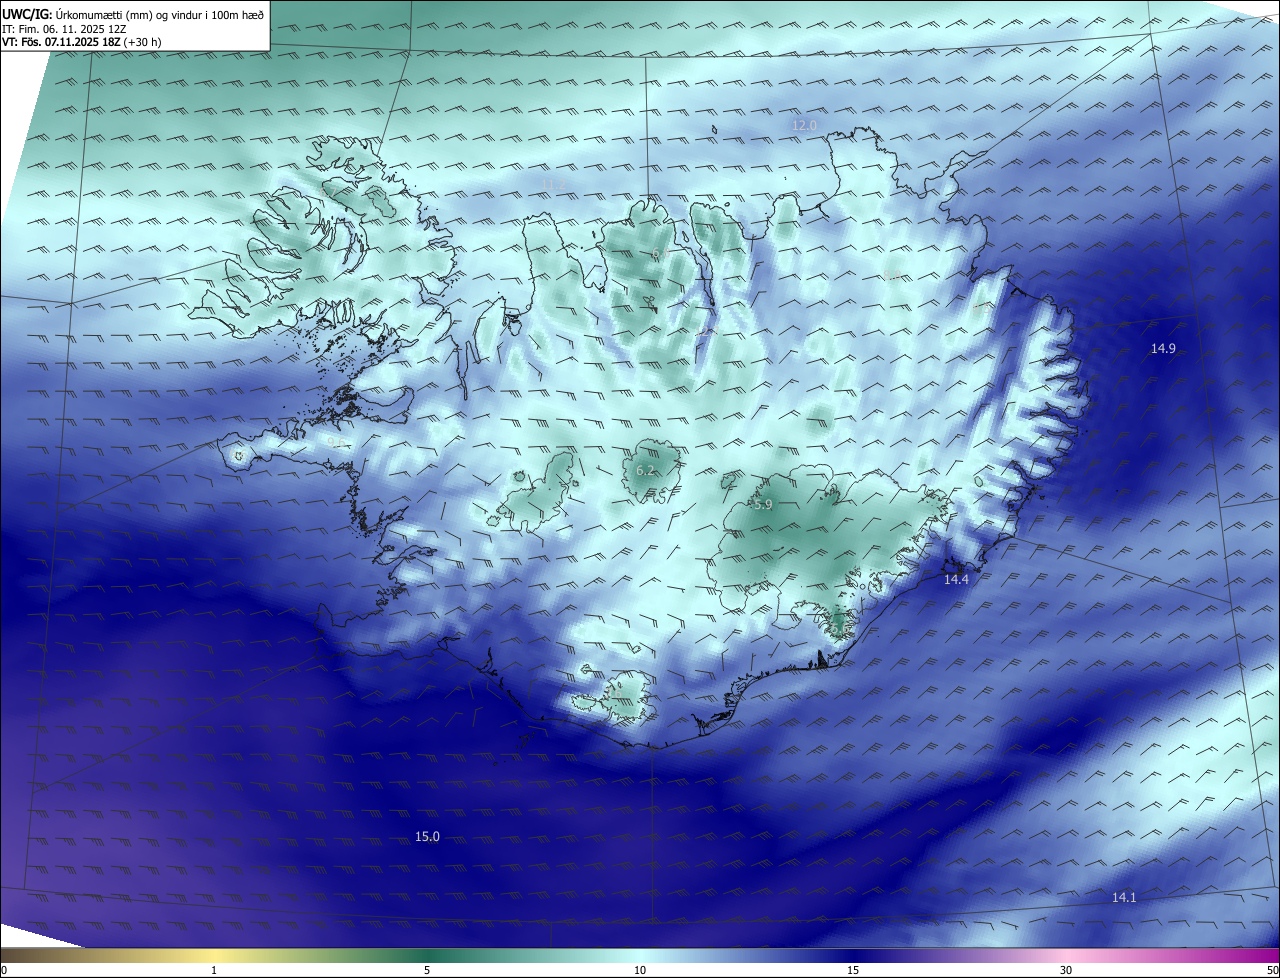Screen dimensions: 1280x978
Task: Click the colorbar tick label "50"
Action: [1272, 970]
